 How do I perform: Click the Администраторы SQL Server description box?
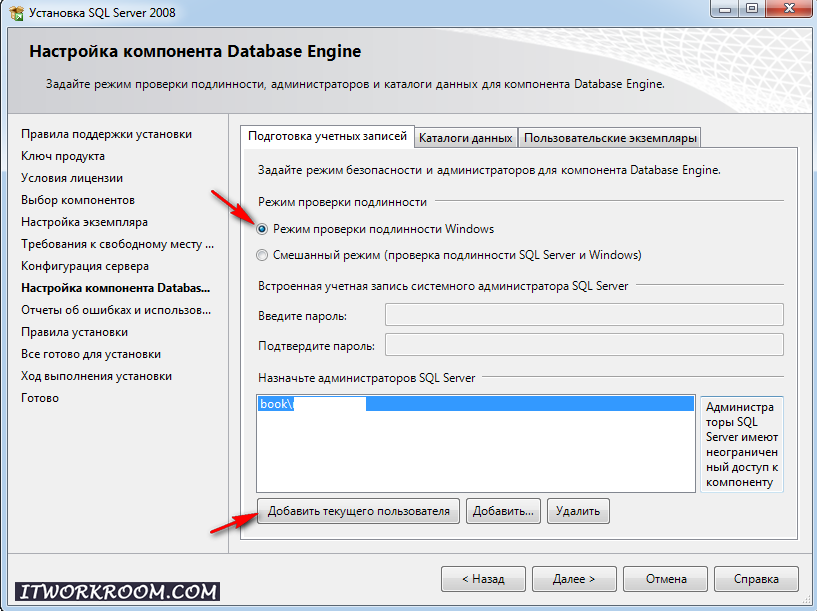coord(741,444)
